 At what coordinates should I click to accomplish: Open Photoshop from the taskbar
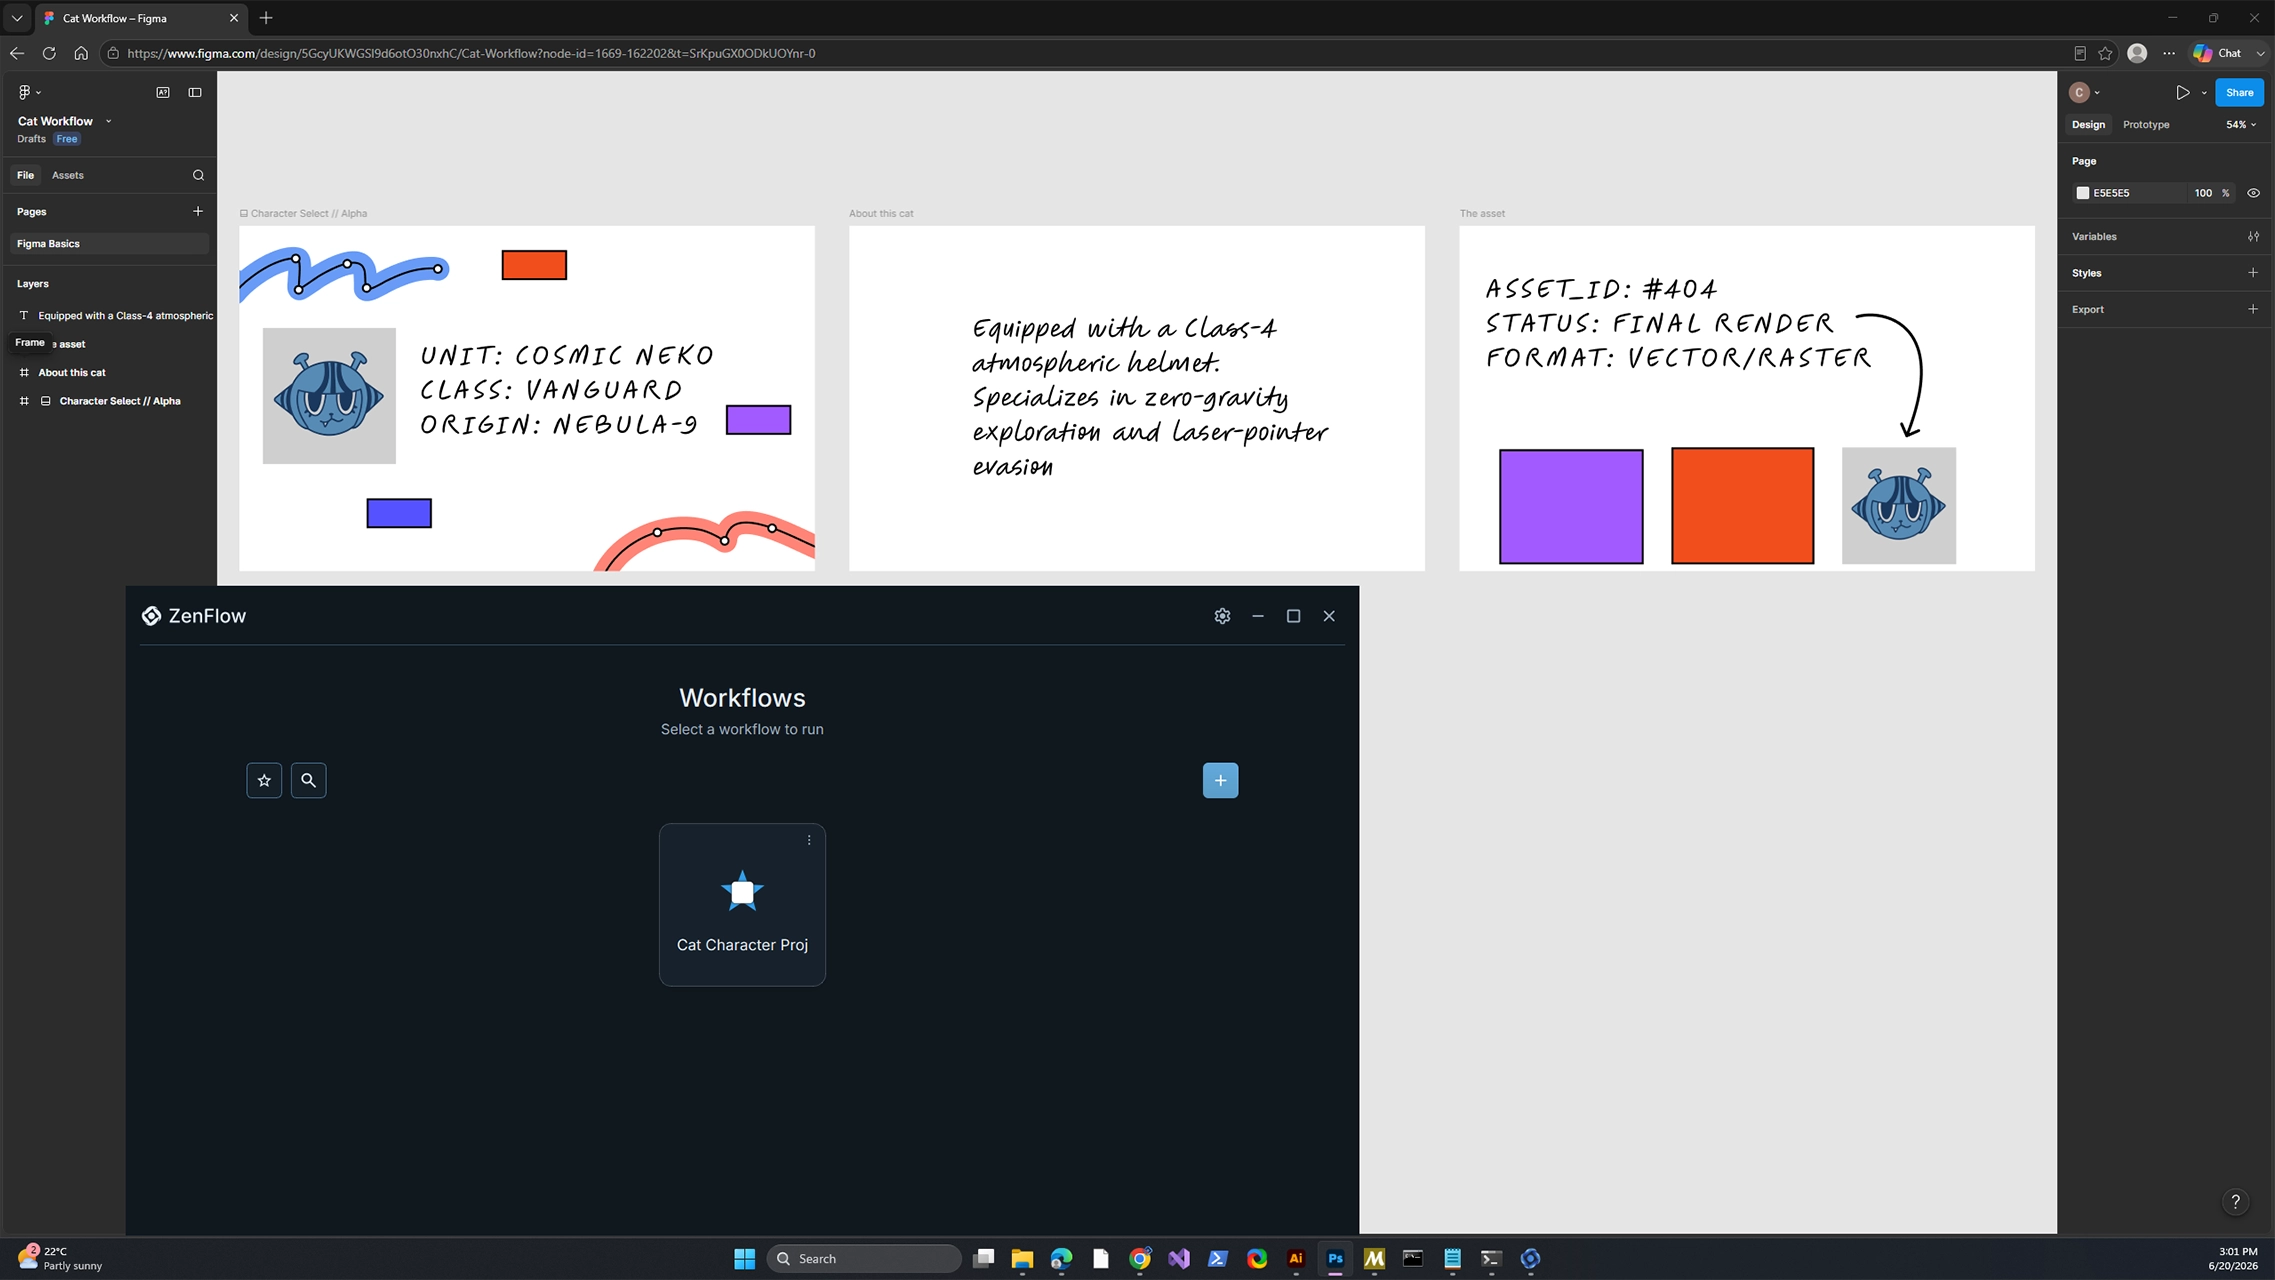pos(1335,1258)
